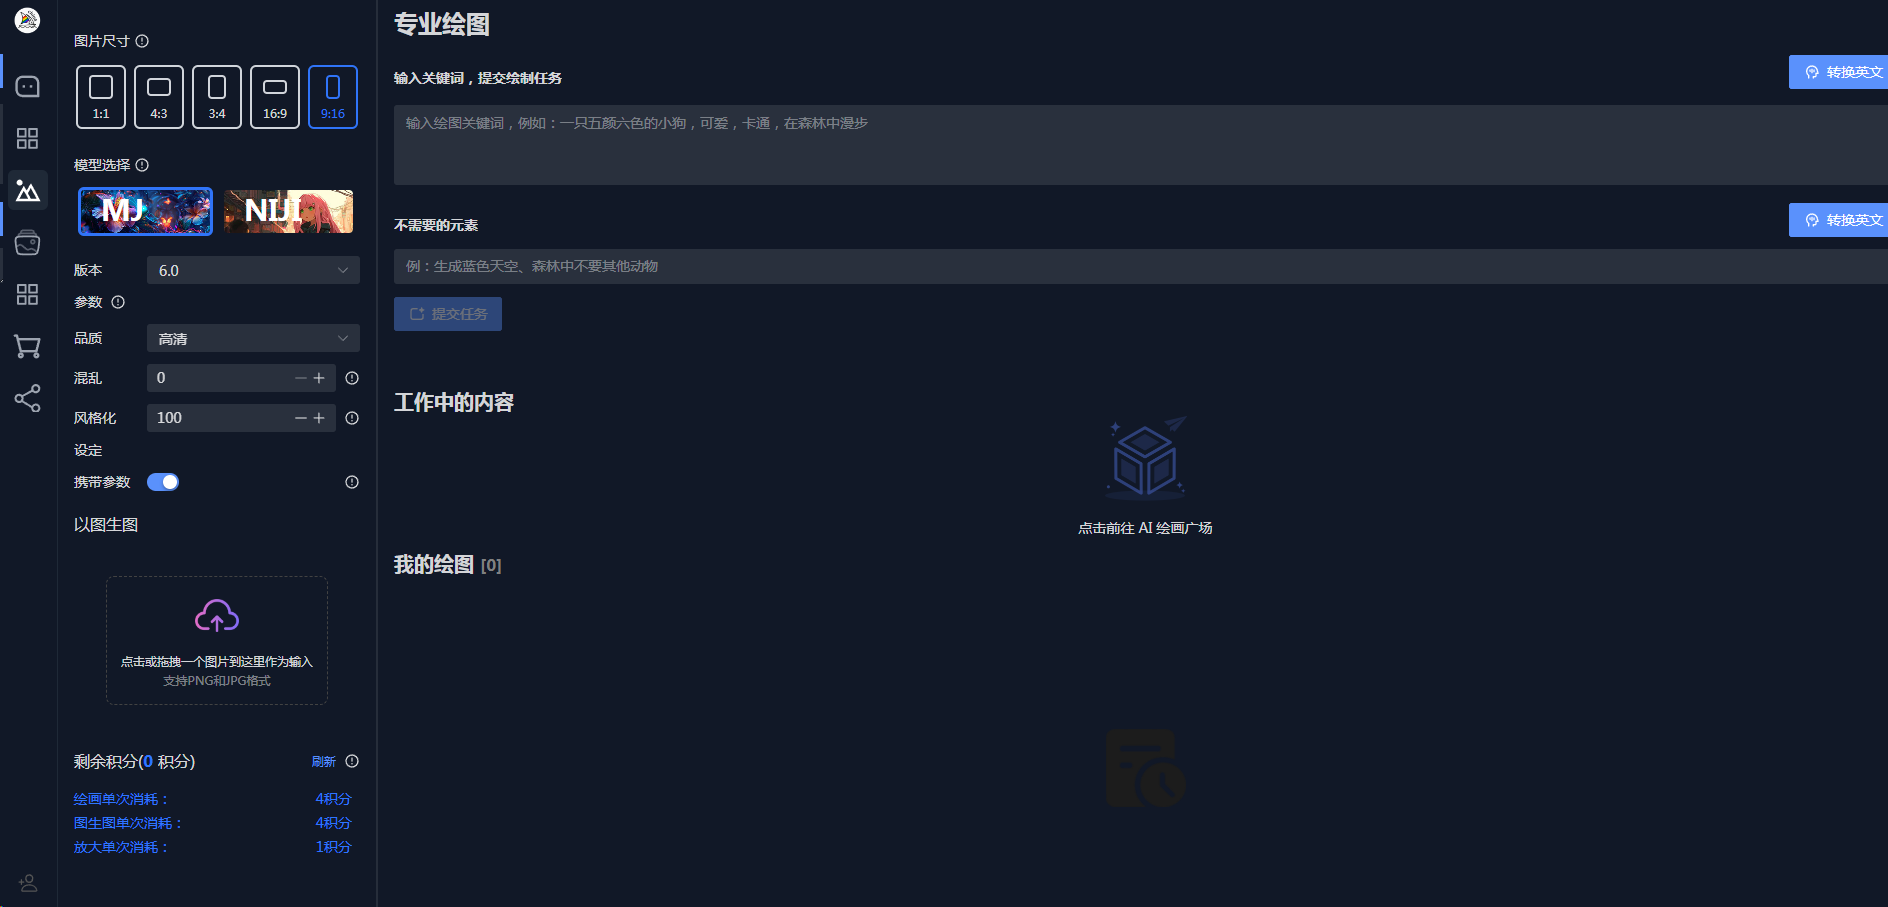Toggle the 携带参数 switch
The image size is (1888, 907).
[x=163, y=482]
